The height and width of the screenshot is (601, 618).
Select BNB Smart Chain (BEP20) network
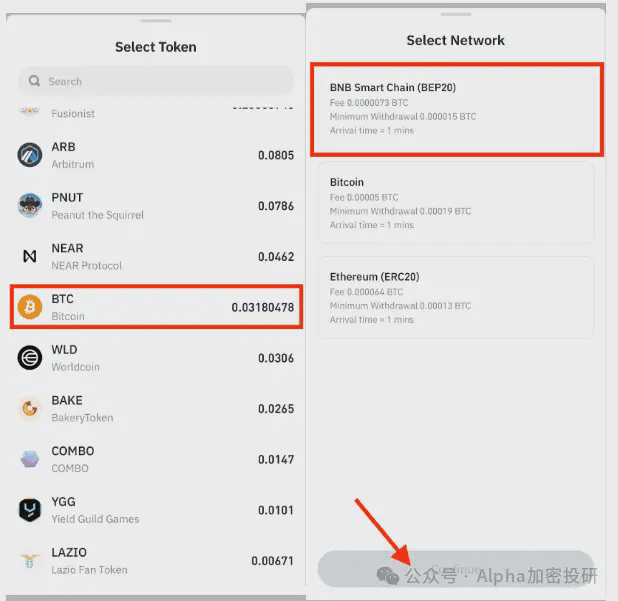point(456,108)
